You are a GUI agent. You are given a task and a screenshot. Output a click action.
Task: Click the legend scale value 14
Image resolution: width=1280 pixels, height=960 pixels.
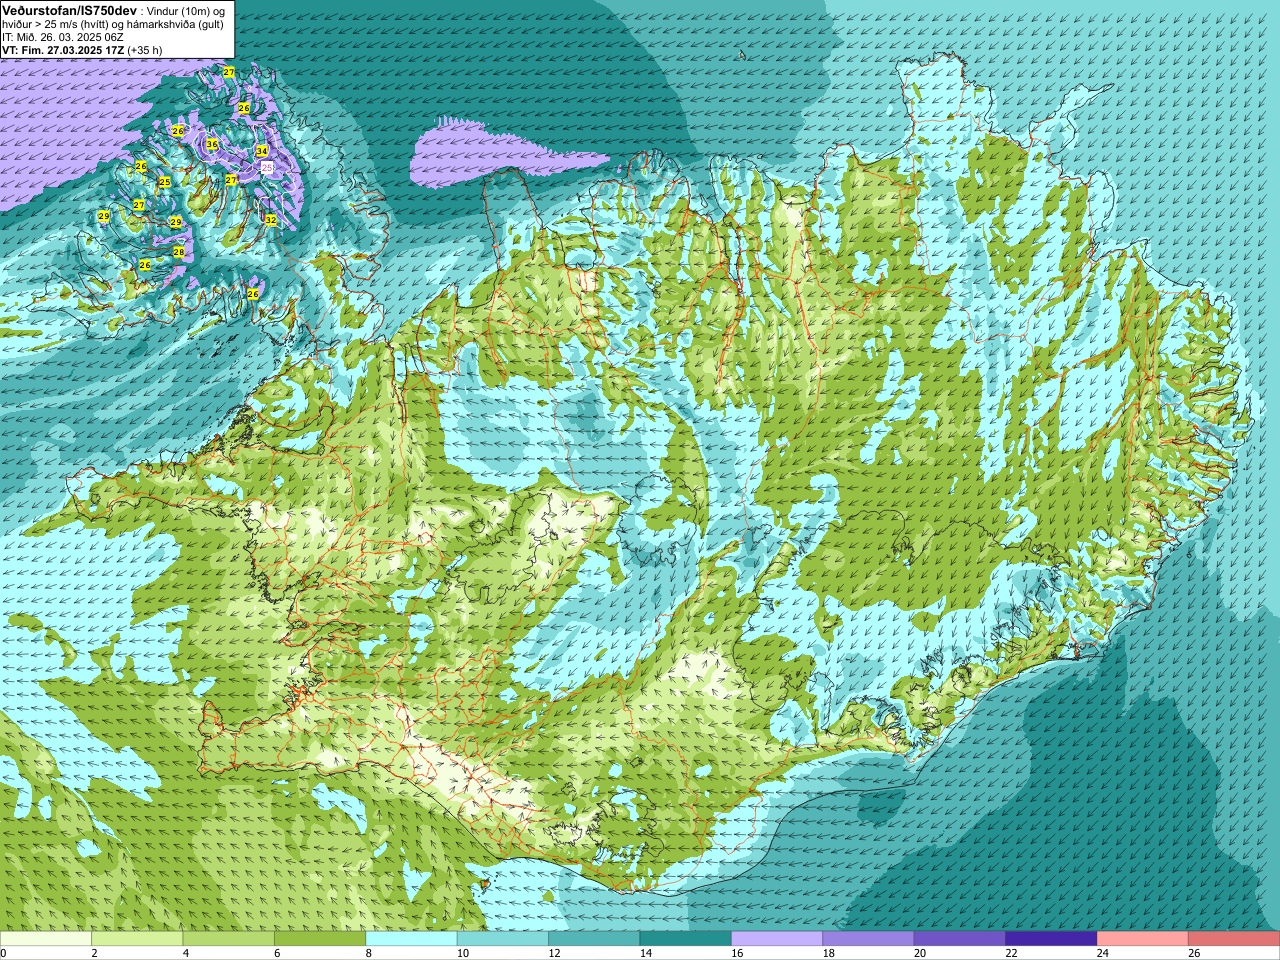click(646, 953)
